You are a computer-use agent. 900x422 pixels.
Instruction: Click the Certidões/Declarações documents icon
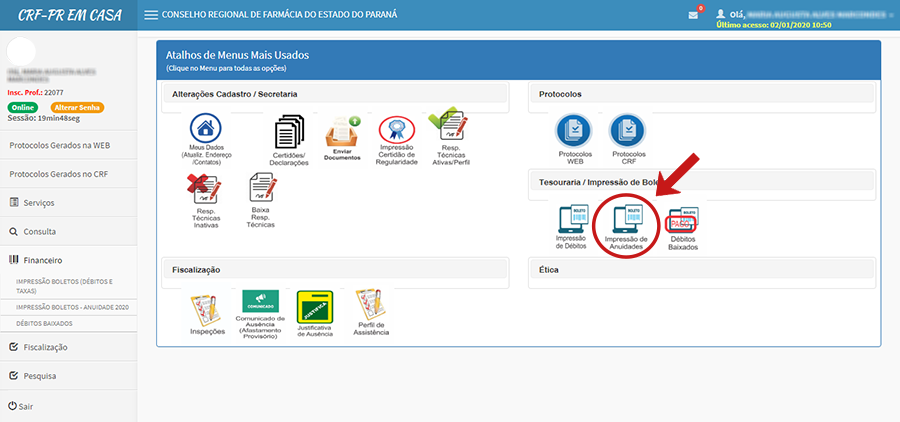289,132
